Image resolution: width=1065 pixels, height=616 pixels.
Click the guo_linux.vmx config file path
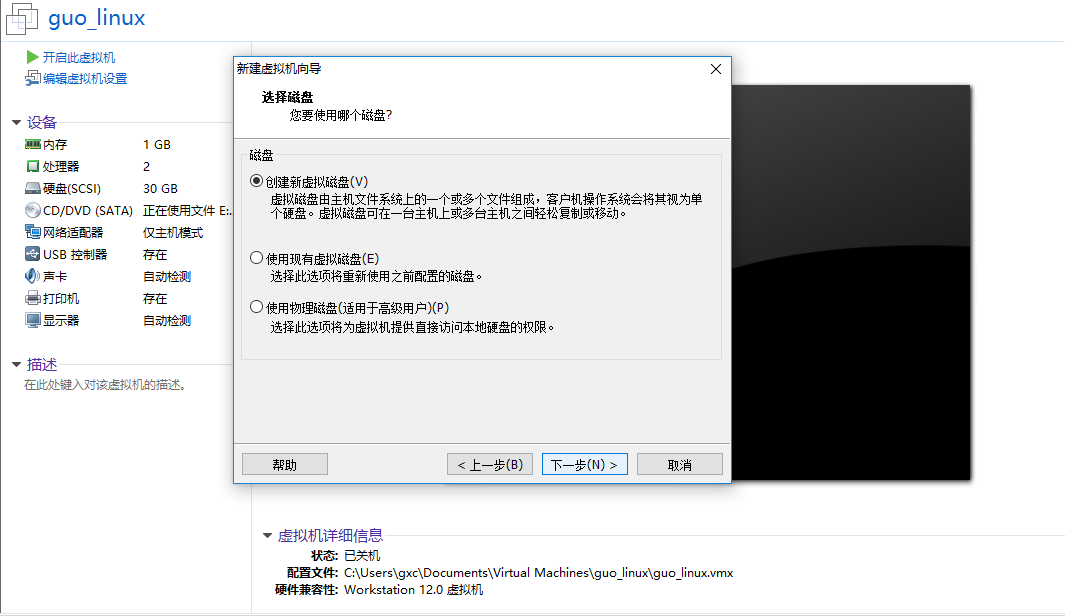(x=539, y=573)
